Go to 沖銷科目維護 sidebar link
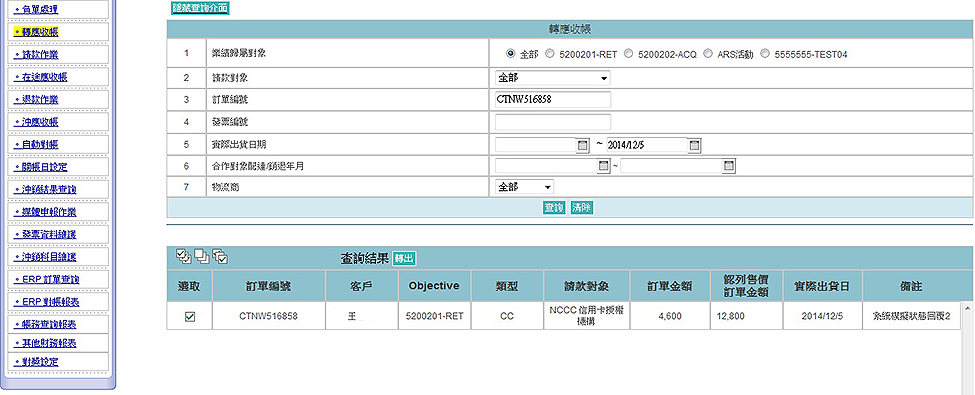This screenshot has height=395, width=975. [45, 256]
